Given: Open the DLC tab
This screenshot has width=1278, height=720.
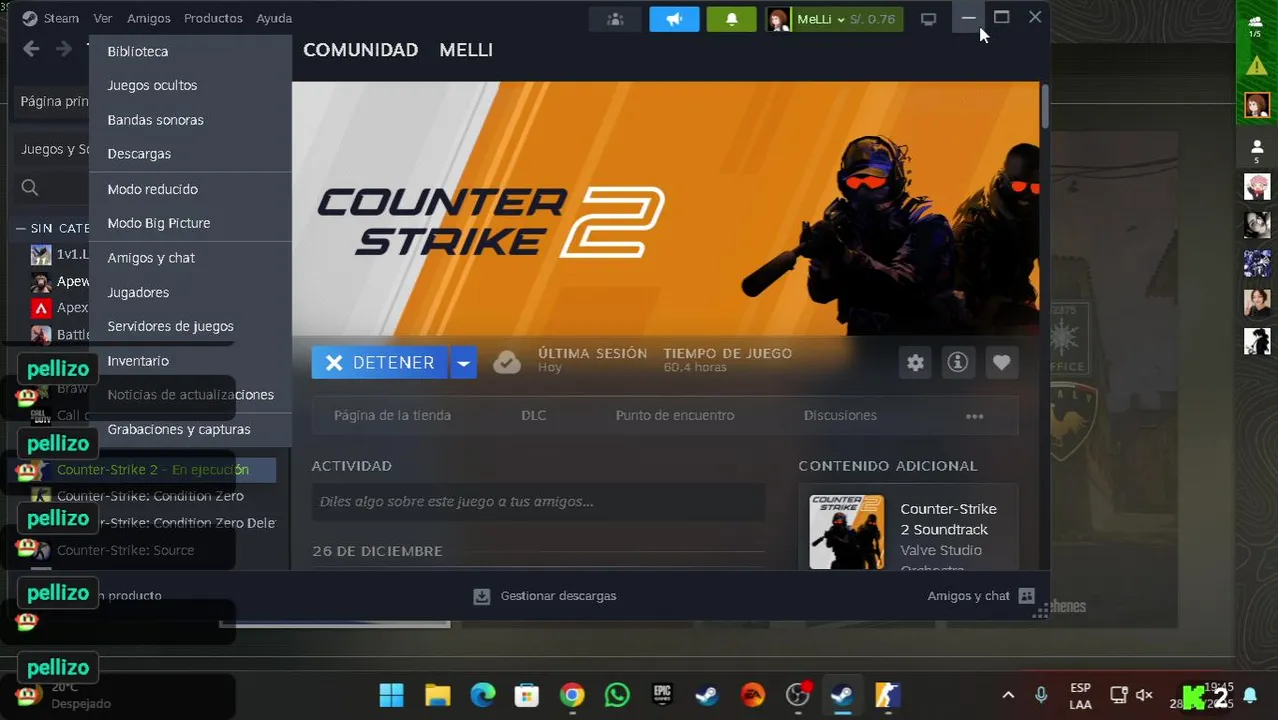Looking at the screenshot, I should click(x=534, y=415).
